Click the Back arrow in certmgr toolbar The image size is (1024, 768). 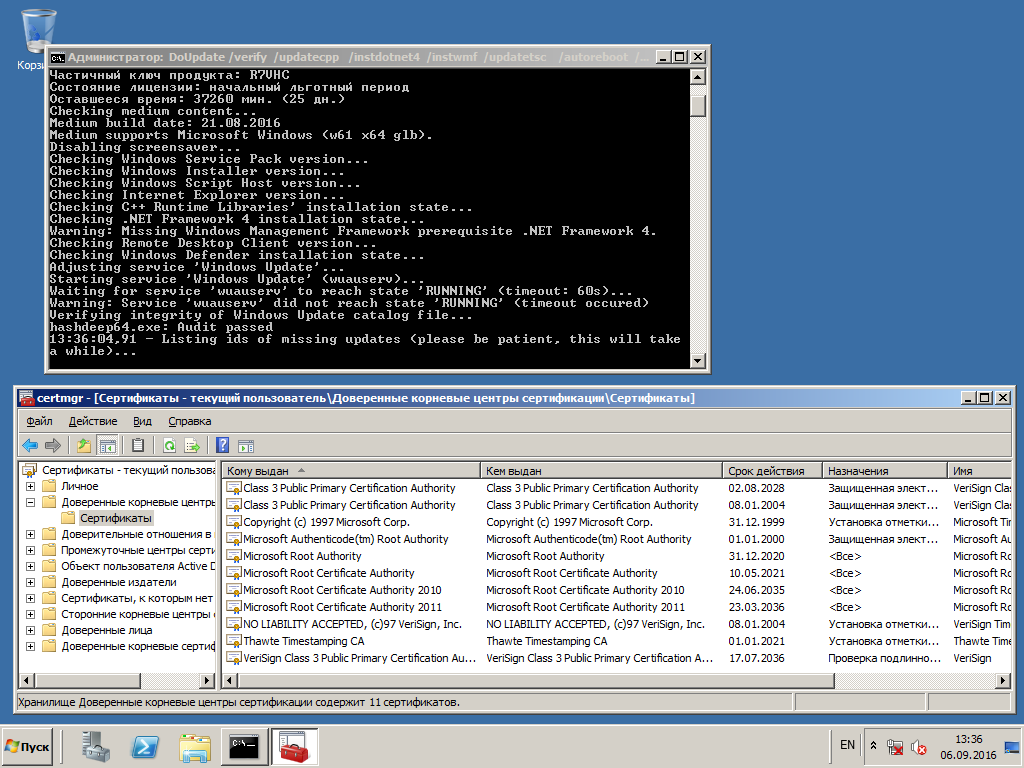click(30, 445)
